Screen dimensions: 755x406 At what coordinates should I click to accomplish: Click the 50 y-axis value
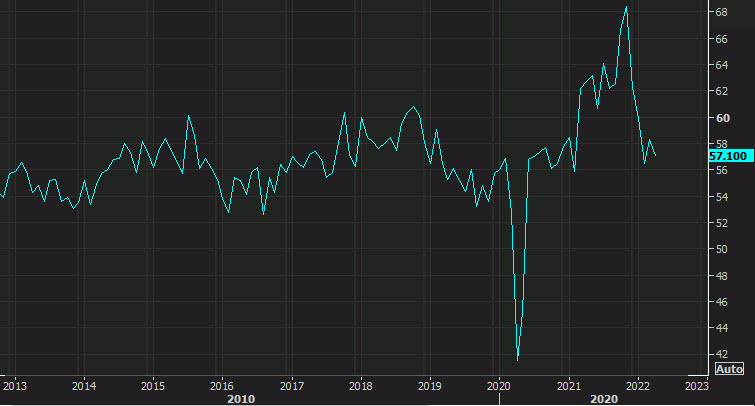721,249
